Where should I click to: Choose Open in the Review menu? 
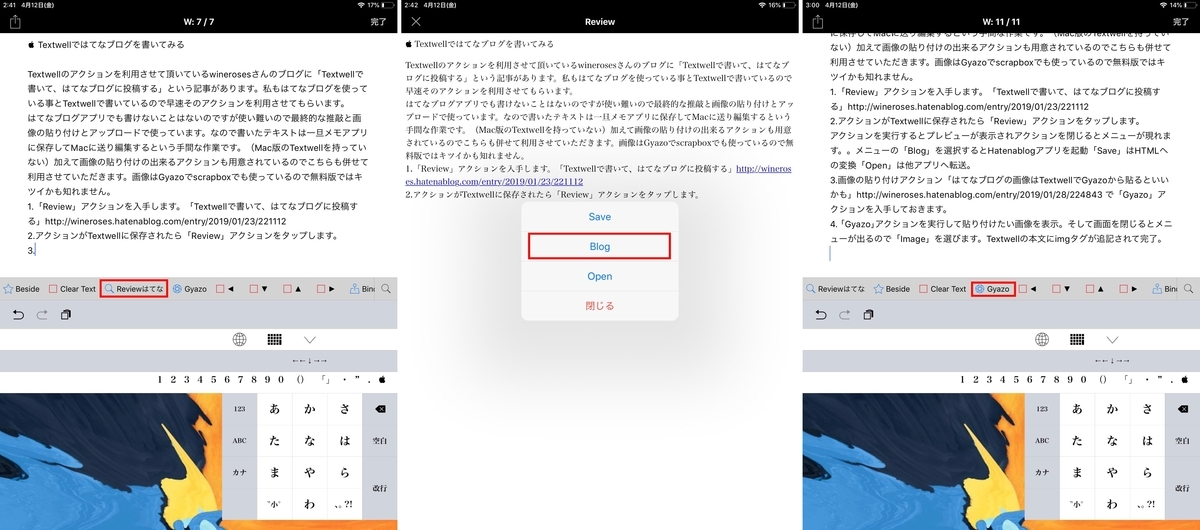point(600,276)
